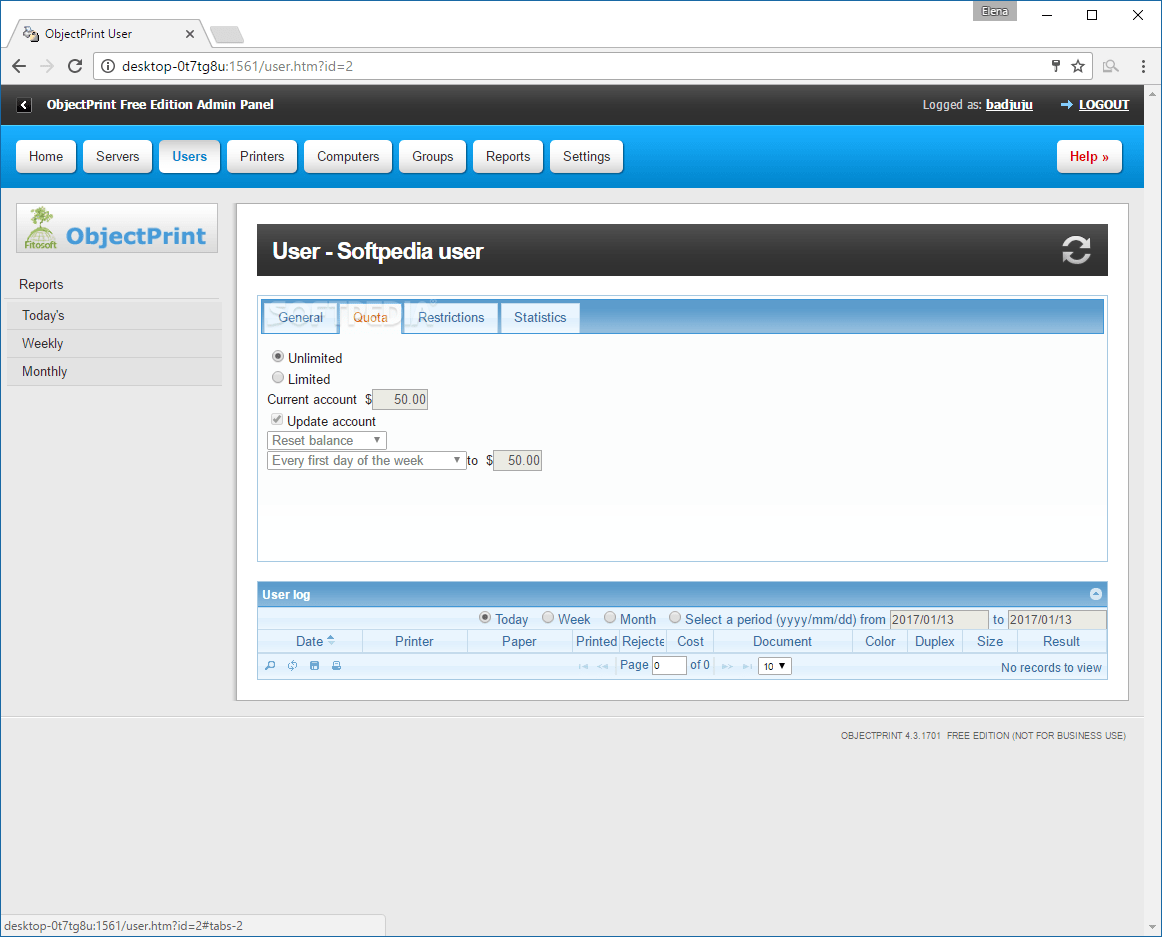Select the Unlimited quota option
Image resolution: width=1162 pixels, height=937 pixels.
278,357
